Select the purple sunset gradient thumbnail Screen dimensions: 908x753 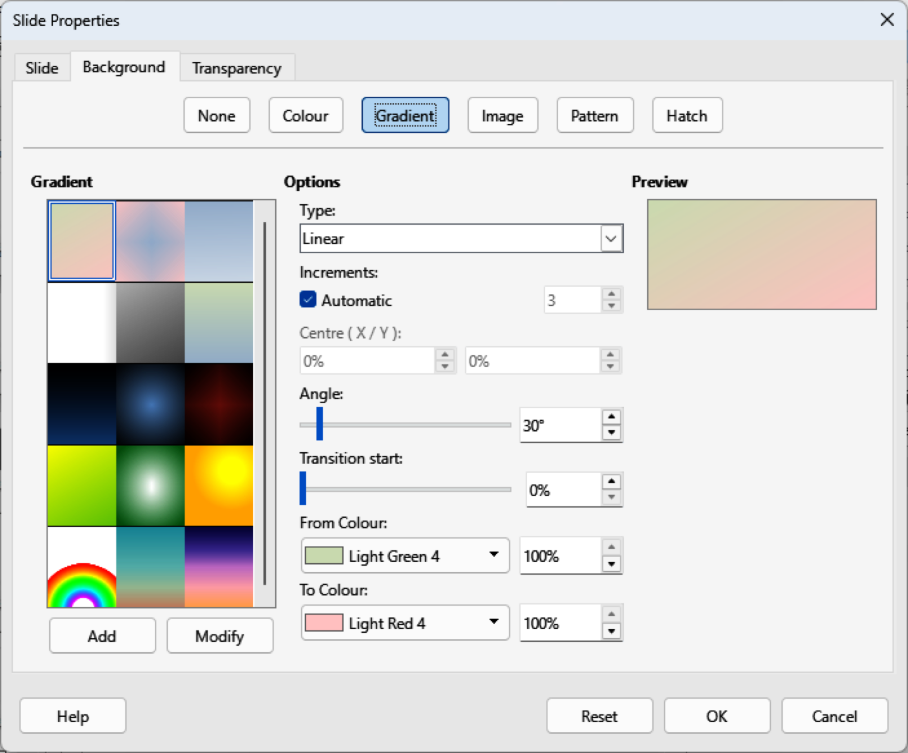(218, 568)
